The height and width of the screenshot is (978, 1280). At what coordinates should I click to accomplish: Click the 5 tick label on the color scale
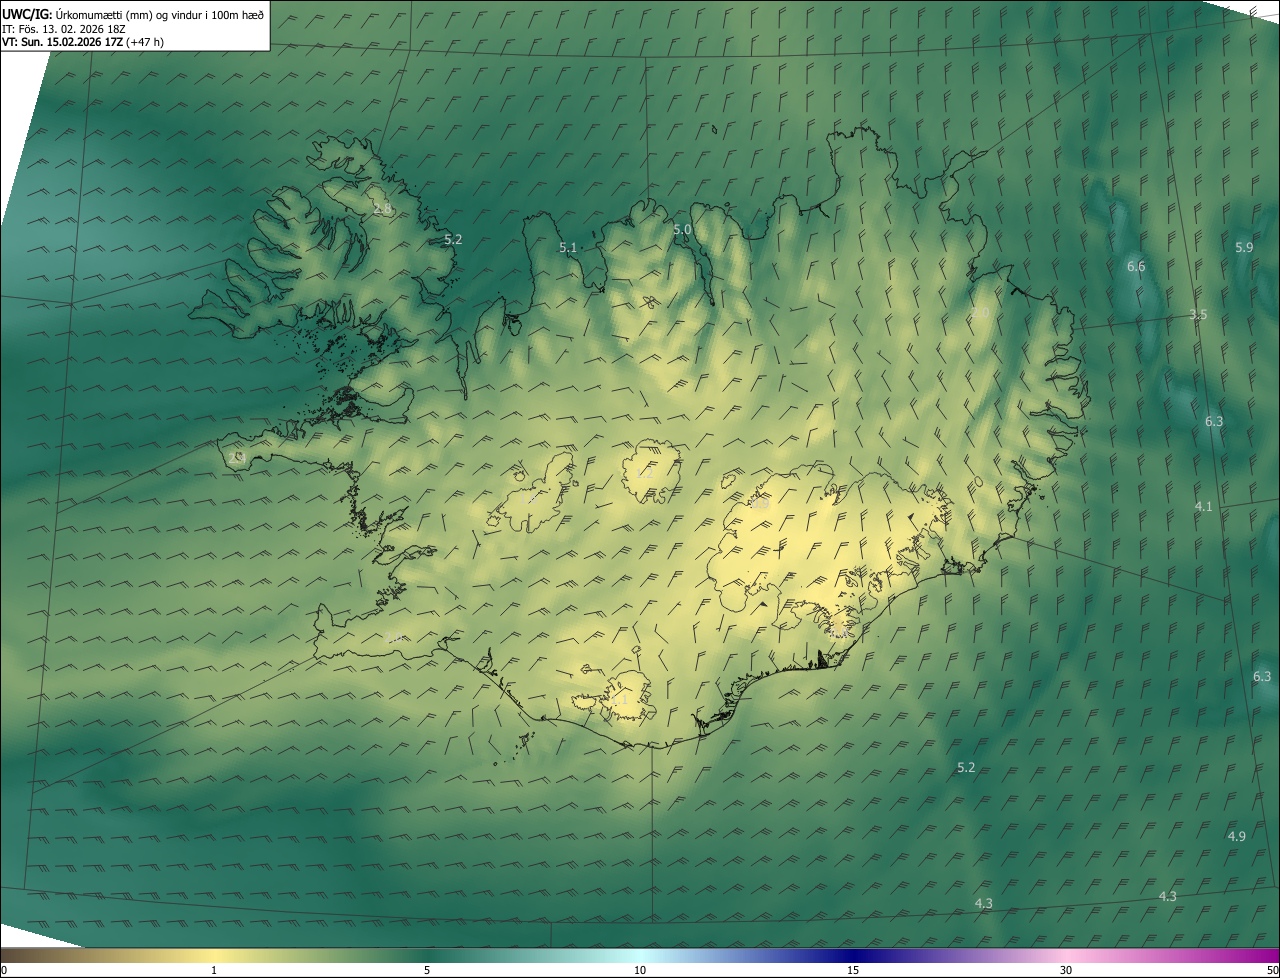[427, 970]
